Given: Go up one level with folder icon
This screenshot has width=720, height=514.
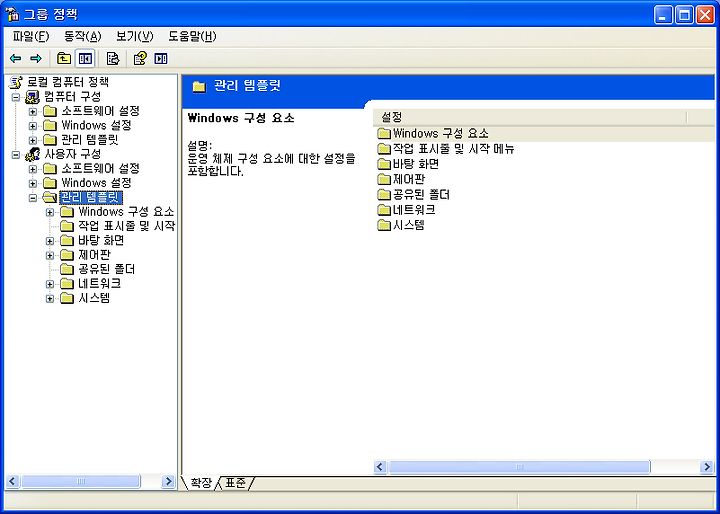Looking at the screenshot, I should pos(63,58).
